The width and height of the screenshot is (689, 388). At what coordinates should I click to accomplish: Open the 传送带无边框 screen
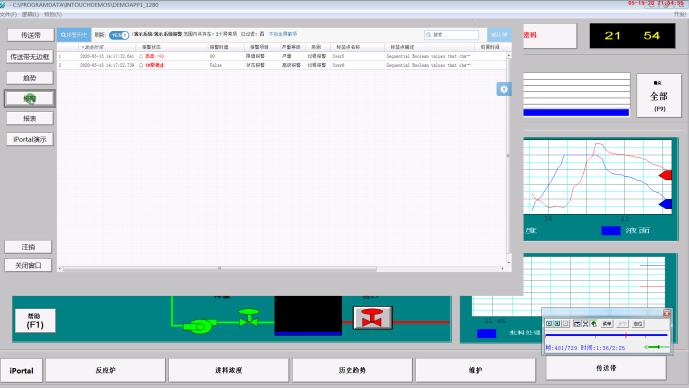point(30,57)
